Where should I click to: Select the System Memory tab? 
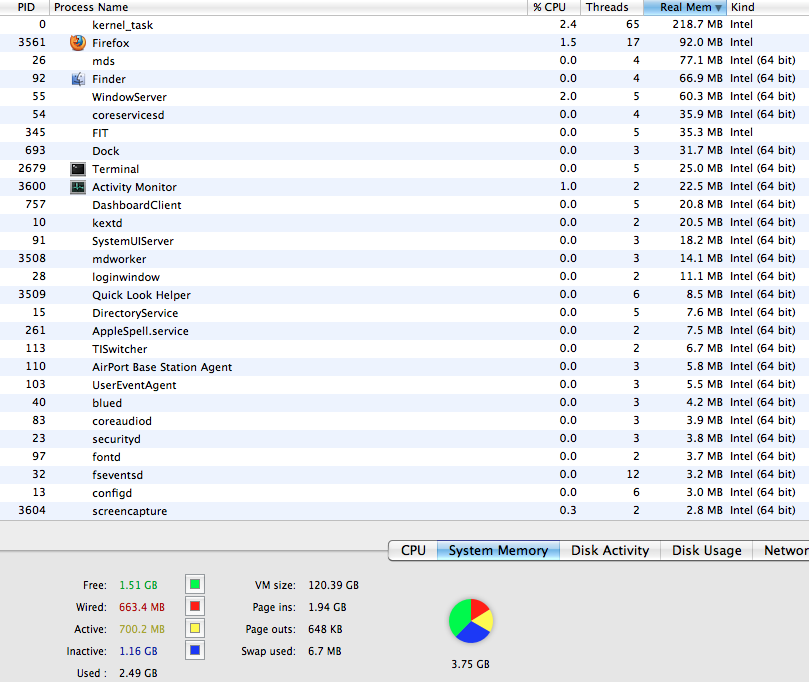[x=498, y=550]
